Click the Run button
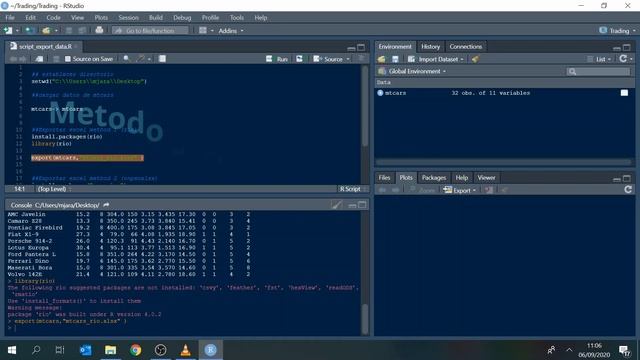The image size is (640, 360). pos(277,59)
